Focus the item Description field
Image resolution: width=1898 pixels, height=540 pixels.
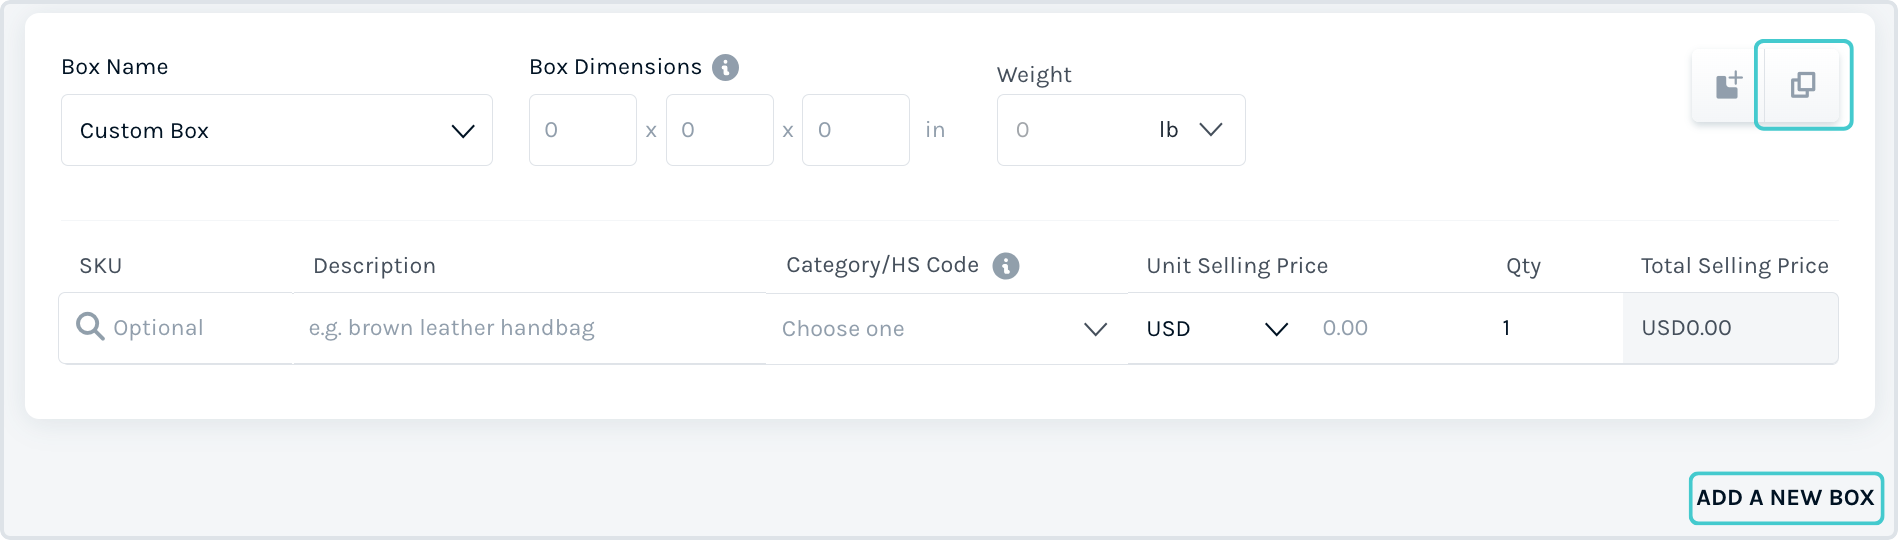click(528, 328)
